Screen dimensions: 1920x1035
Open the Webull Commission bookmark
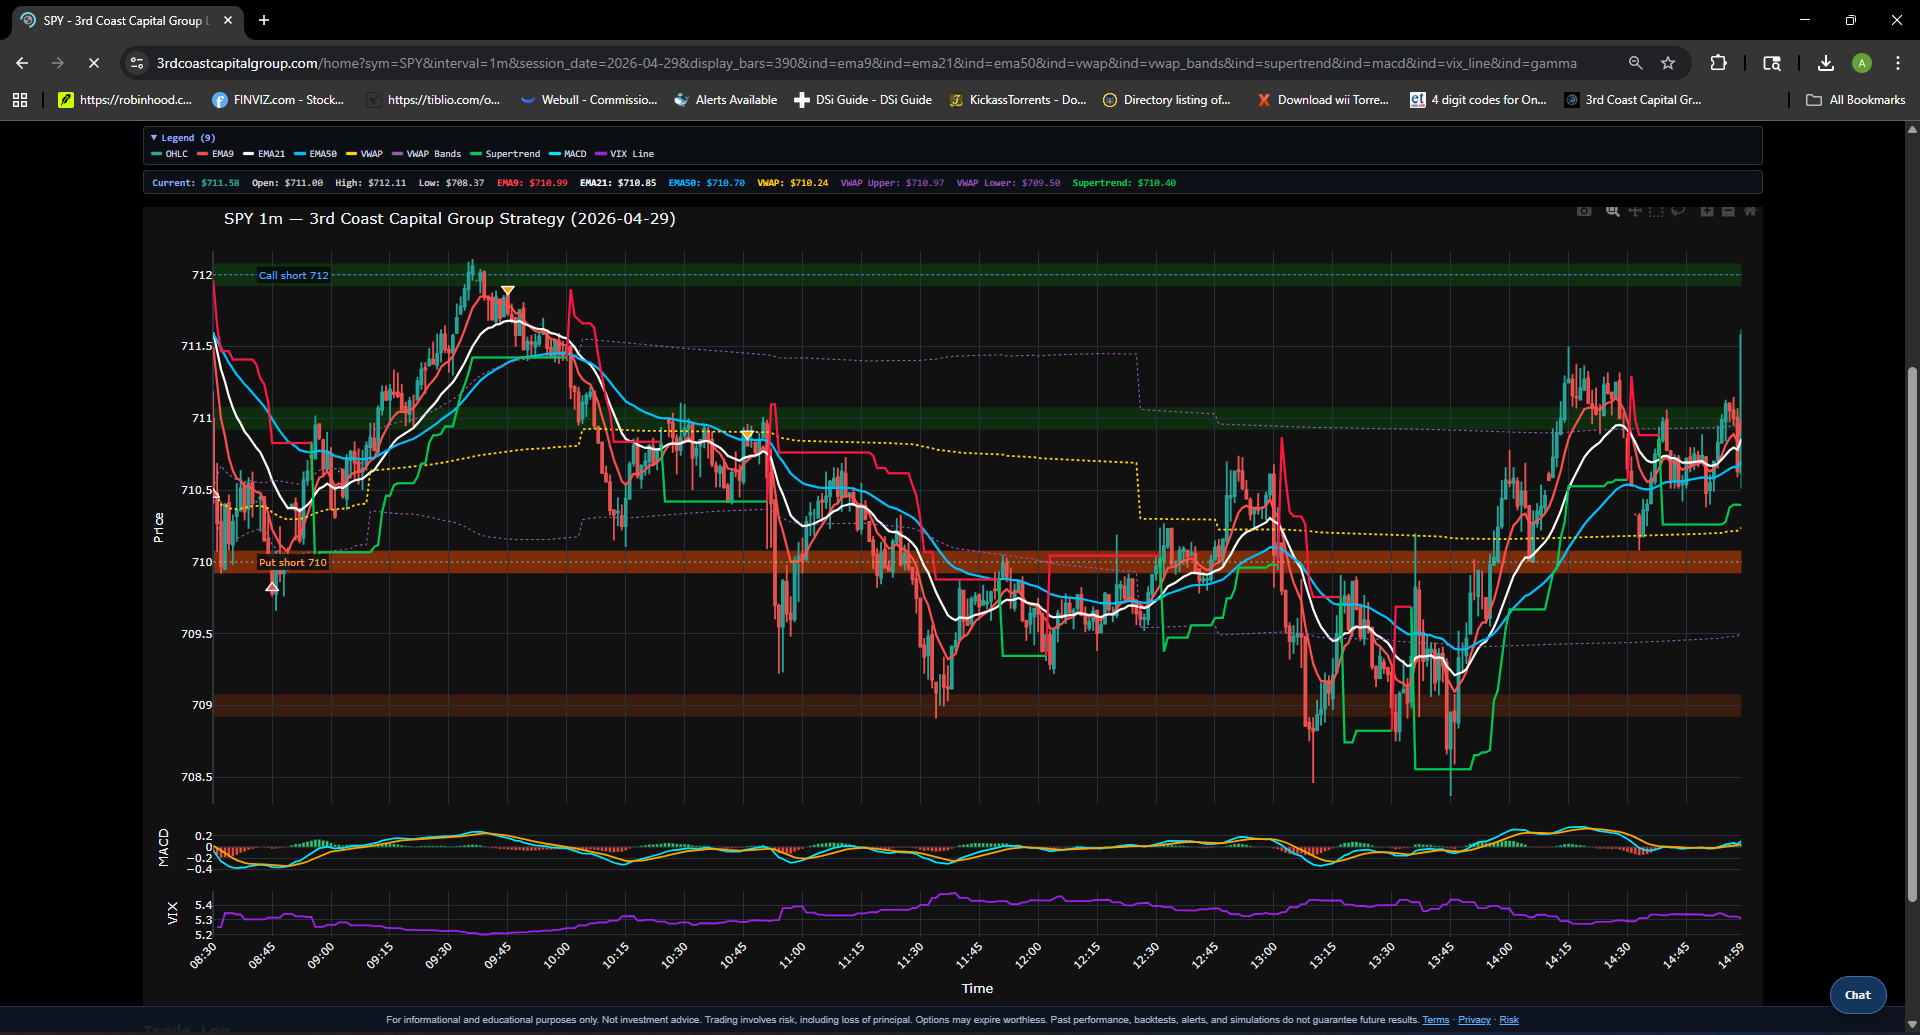(589, 100)
